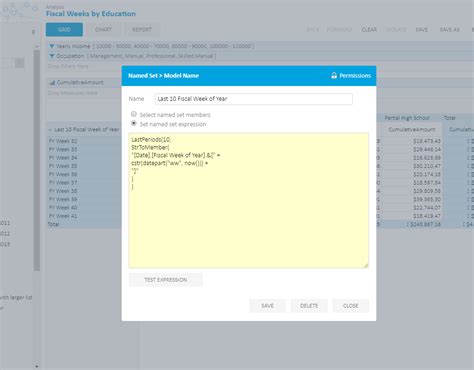Click the $243,867.18 total cell

click(424, 224)
